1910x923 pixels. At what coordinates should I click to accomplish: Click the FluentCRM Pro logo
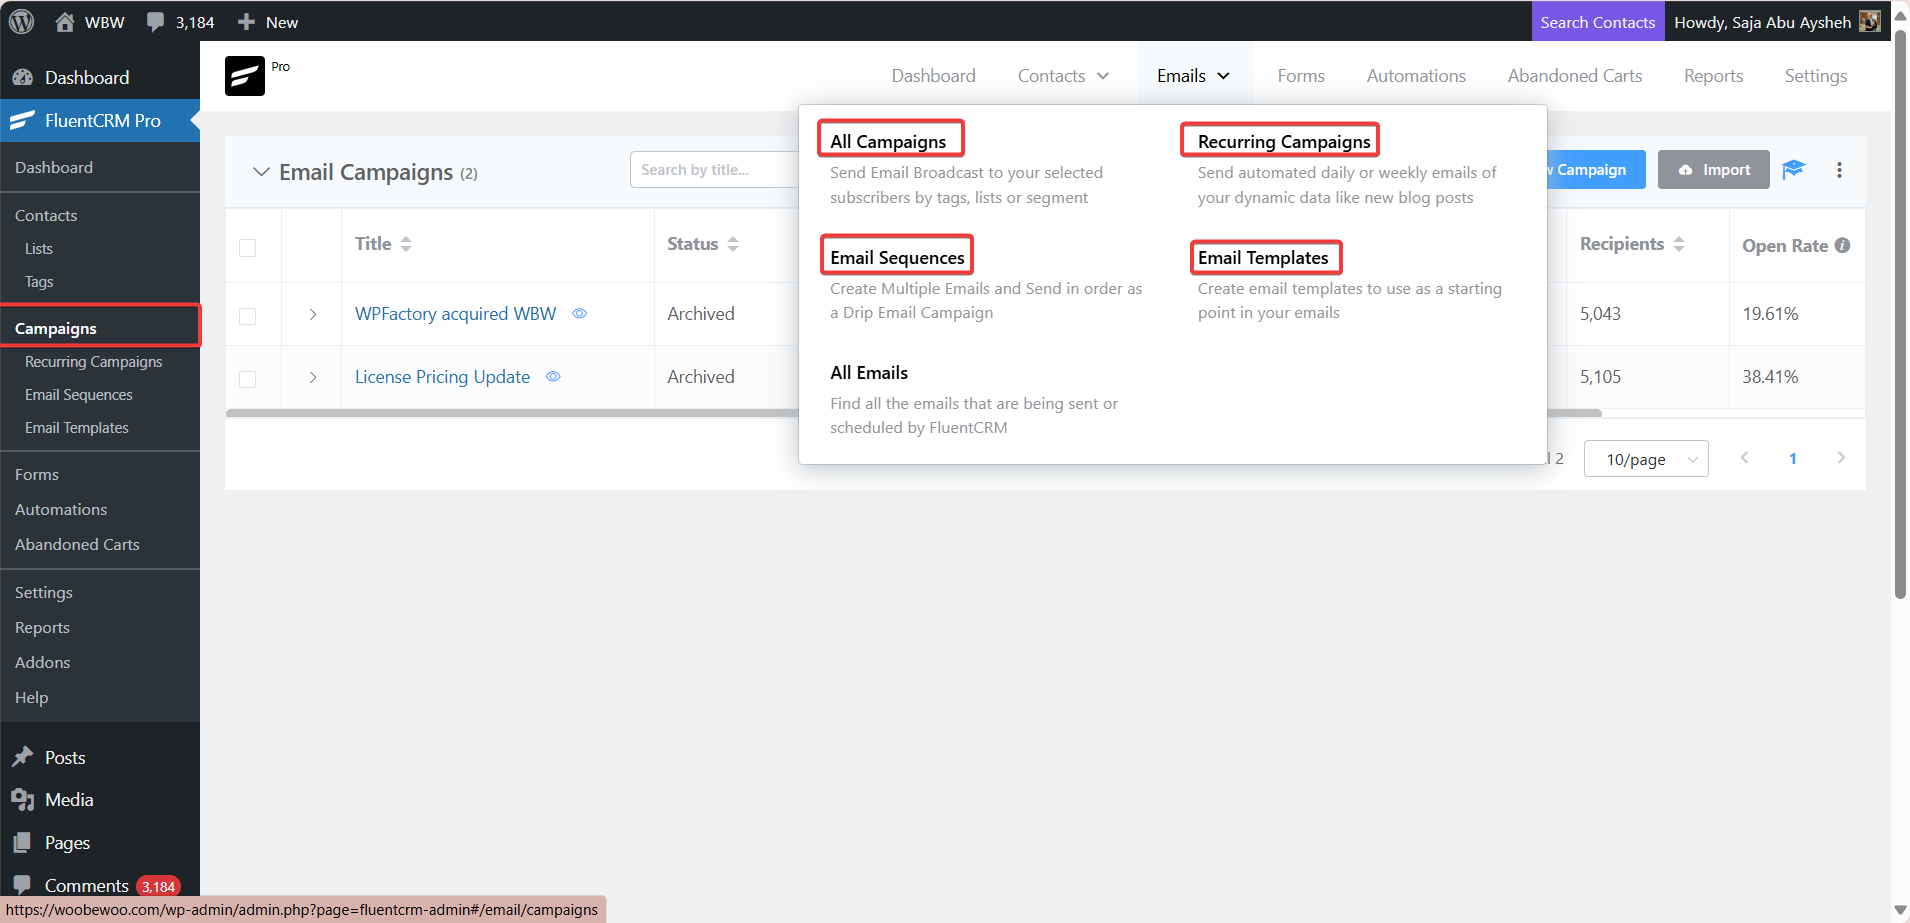point(245,76)
